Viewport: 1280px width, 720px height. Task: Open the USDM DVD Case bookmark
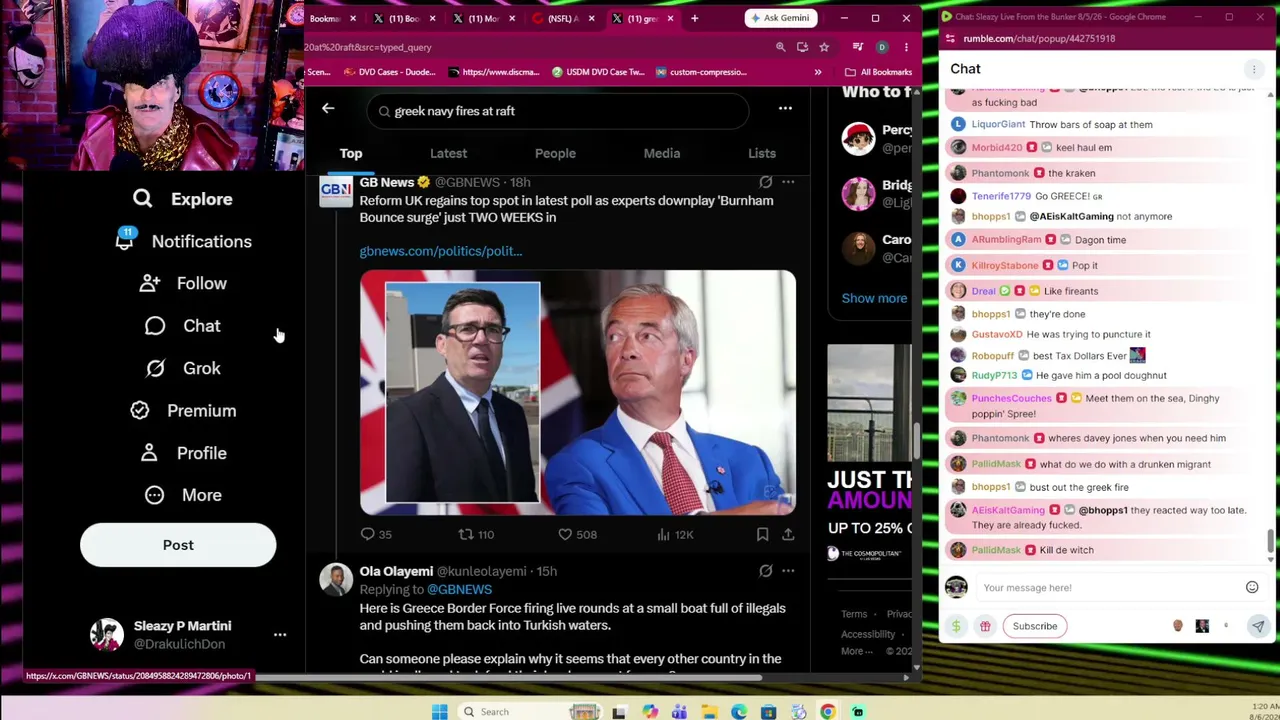click(x=598, y=72)
